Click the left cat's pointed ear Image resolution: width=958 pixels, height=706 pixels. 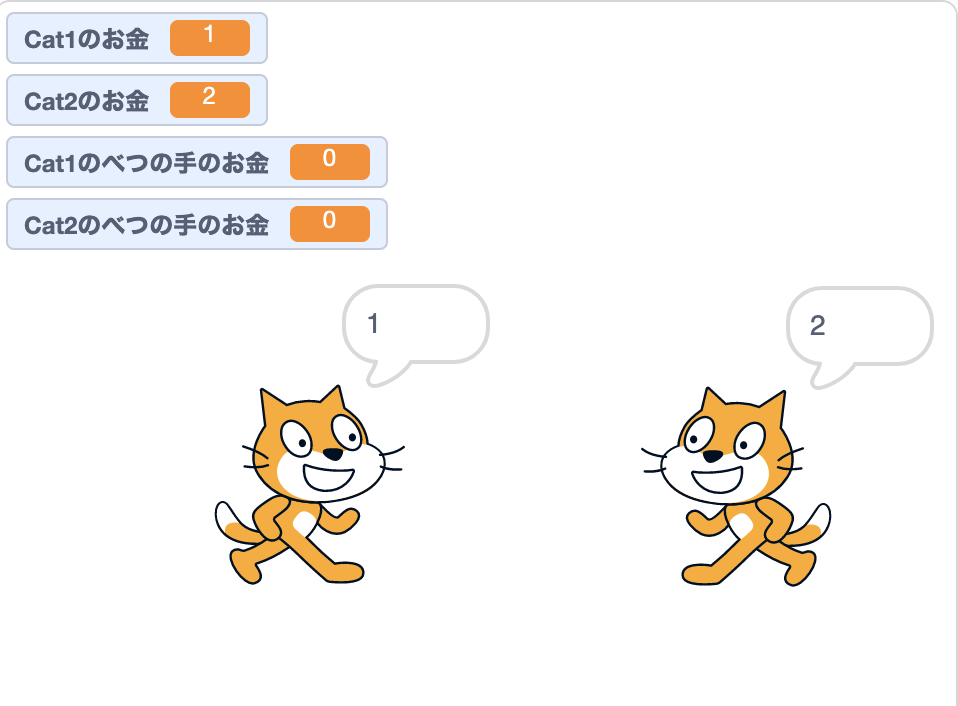tap(271, 406)
